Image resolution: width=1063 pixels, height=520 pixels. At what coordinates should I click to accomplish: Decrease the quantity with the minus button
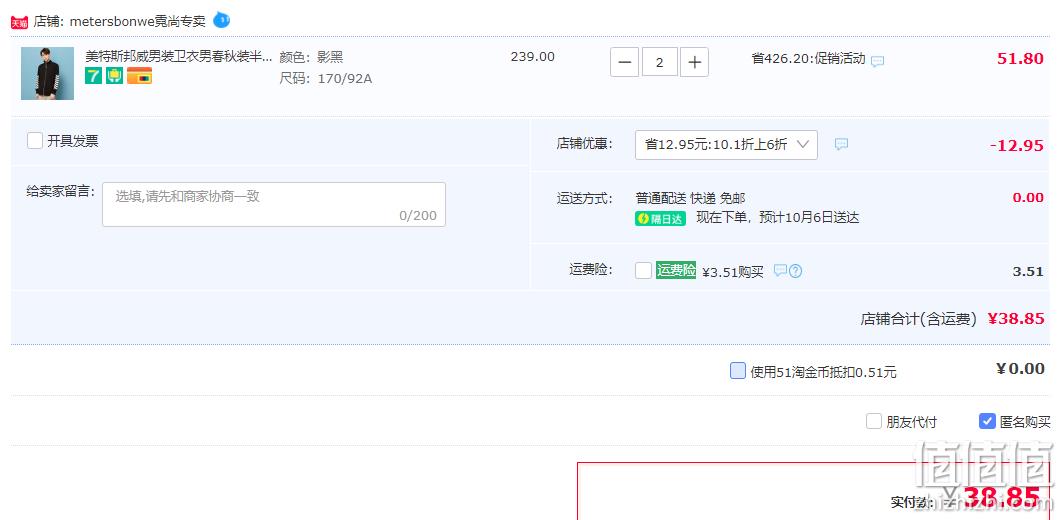[x=624, y=62]
